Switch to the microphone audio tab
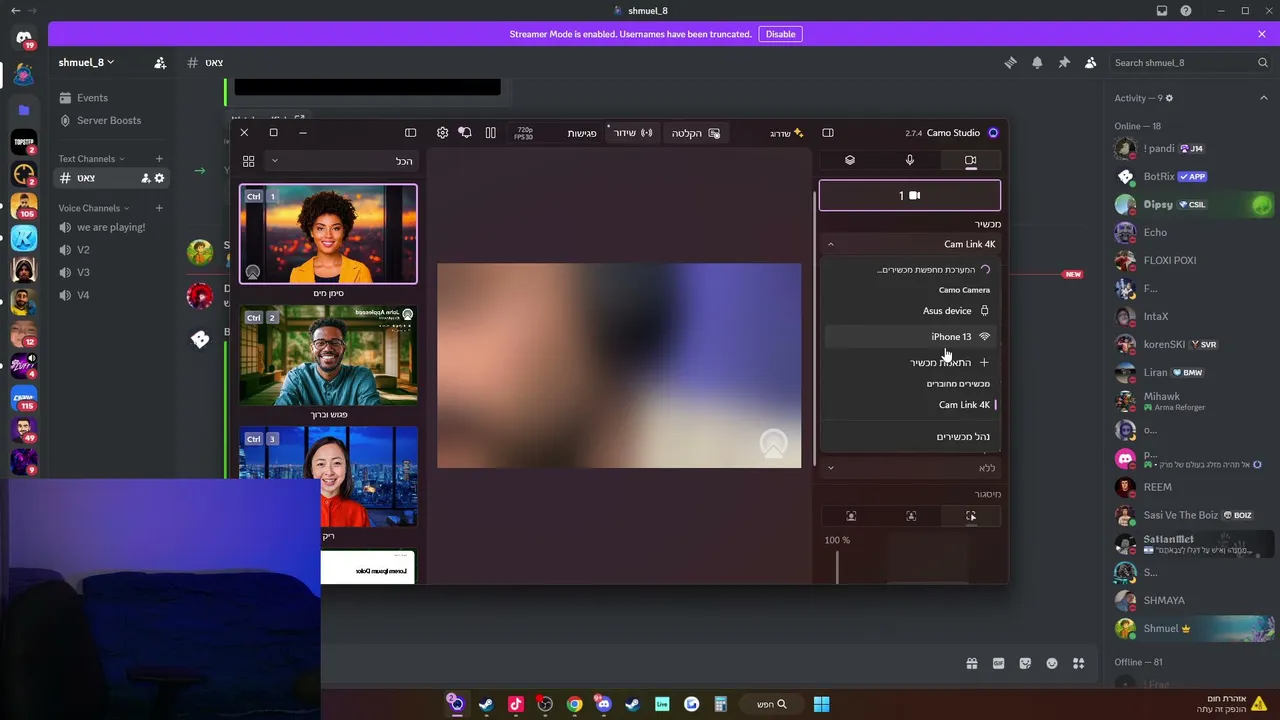 (x=910, y=160)
